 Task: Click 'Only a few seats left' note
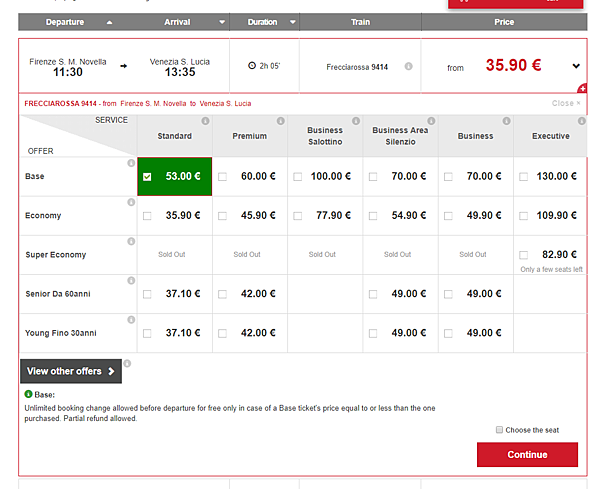point(551,269)
